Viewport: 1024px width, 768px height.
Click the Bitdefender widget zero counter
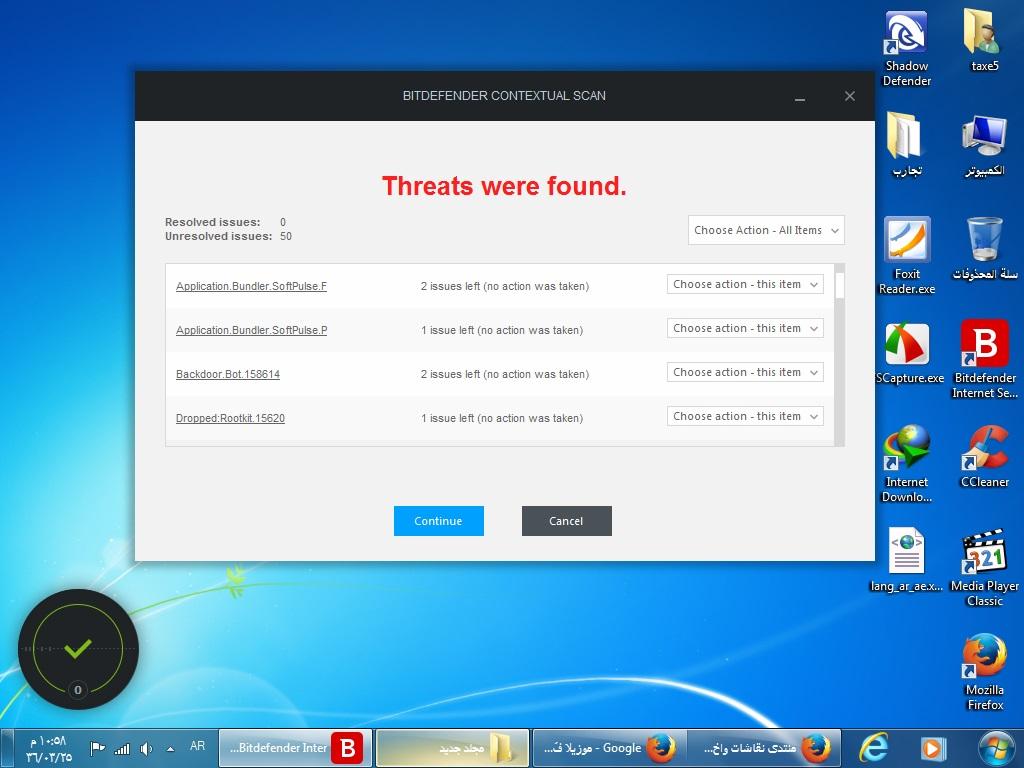(78, 690)
